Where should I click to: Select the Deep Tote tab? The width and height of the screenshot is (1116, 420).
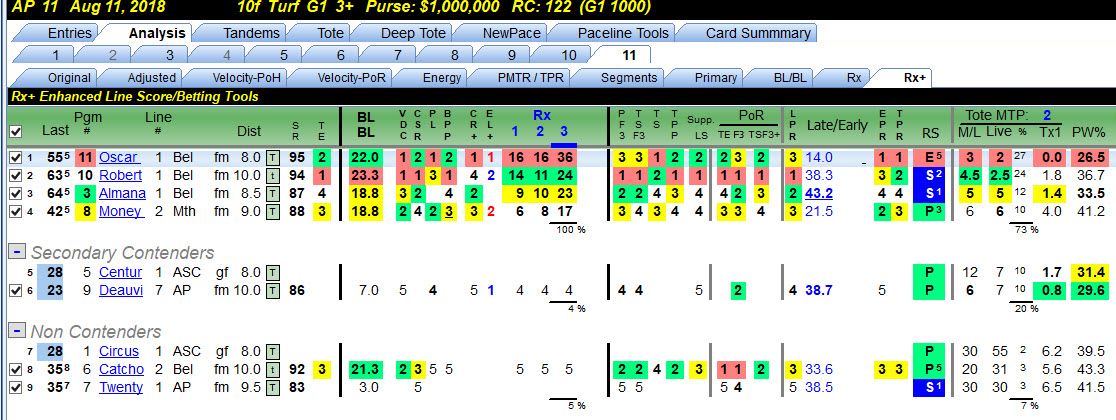(413, 33)
